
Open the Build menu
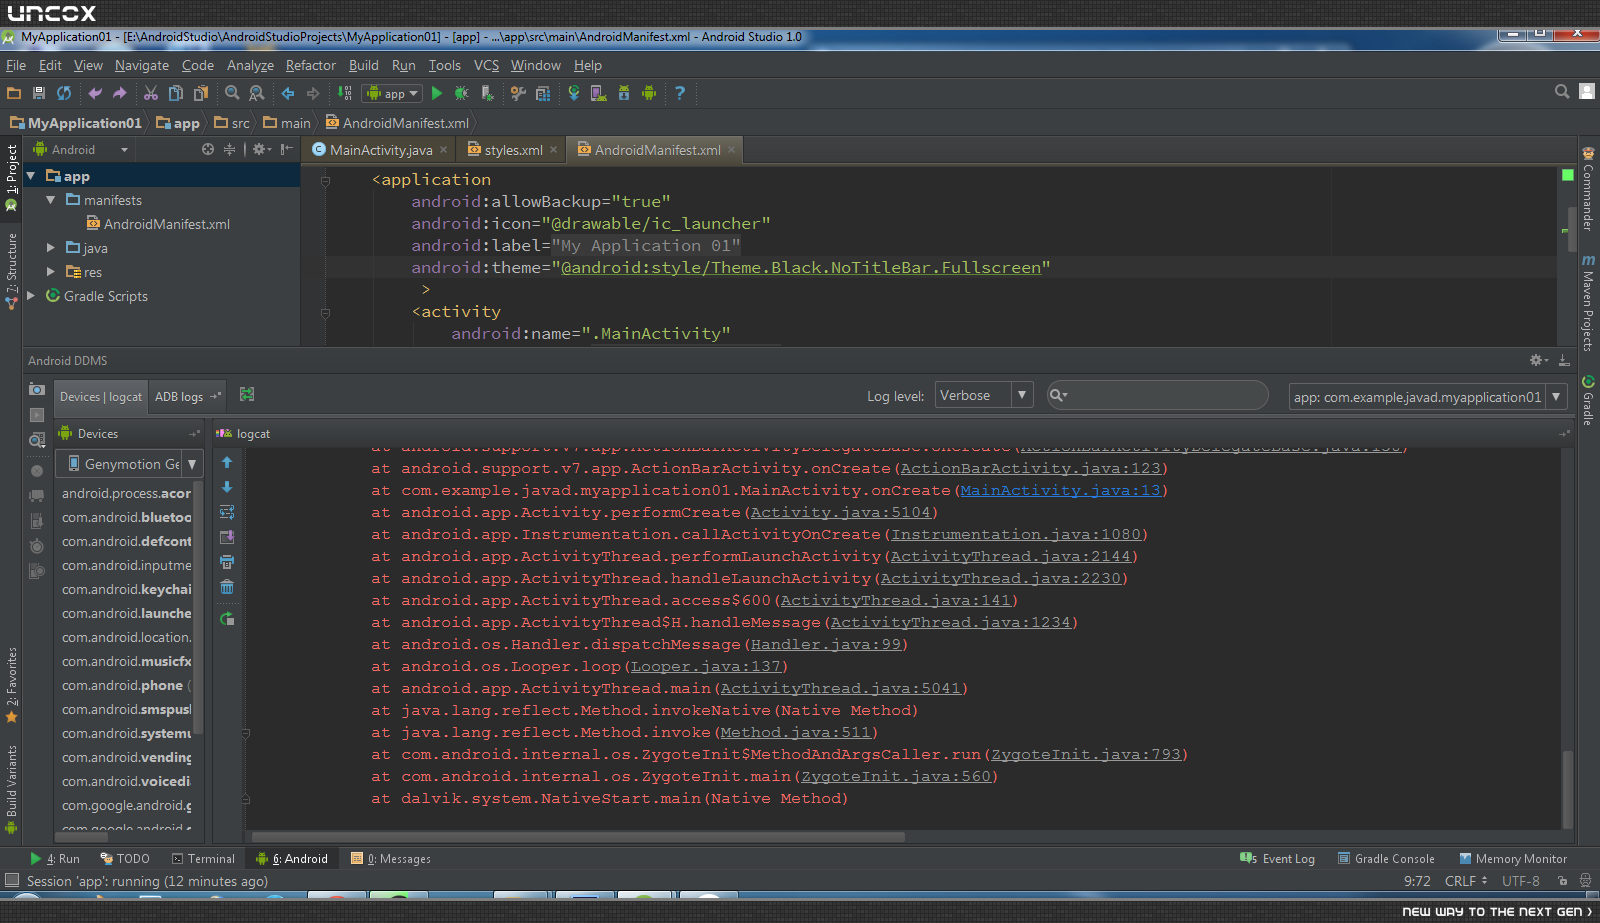coord(364,65)
